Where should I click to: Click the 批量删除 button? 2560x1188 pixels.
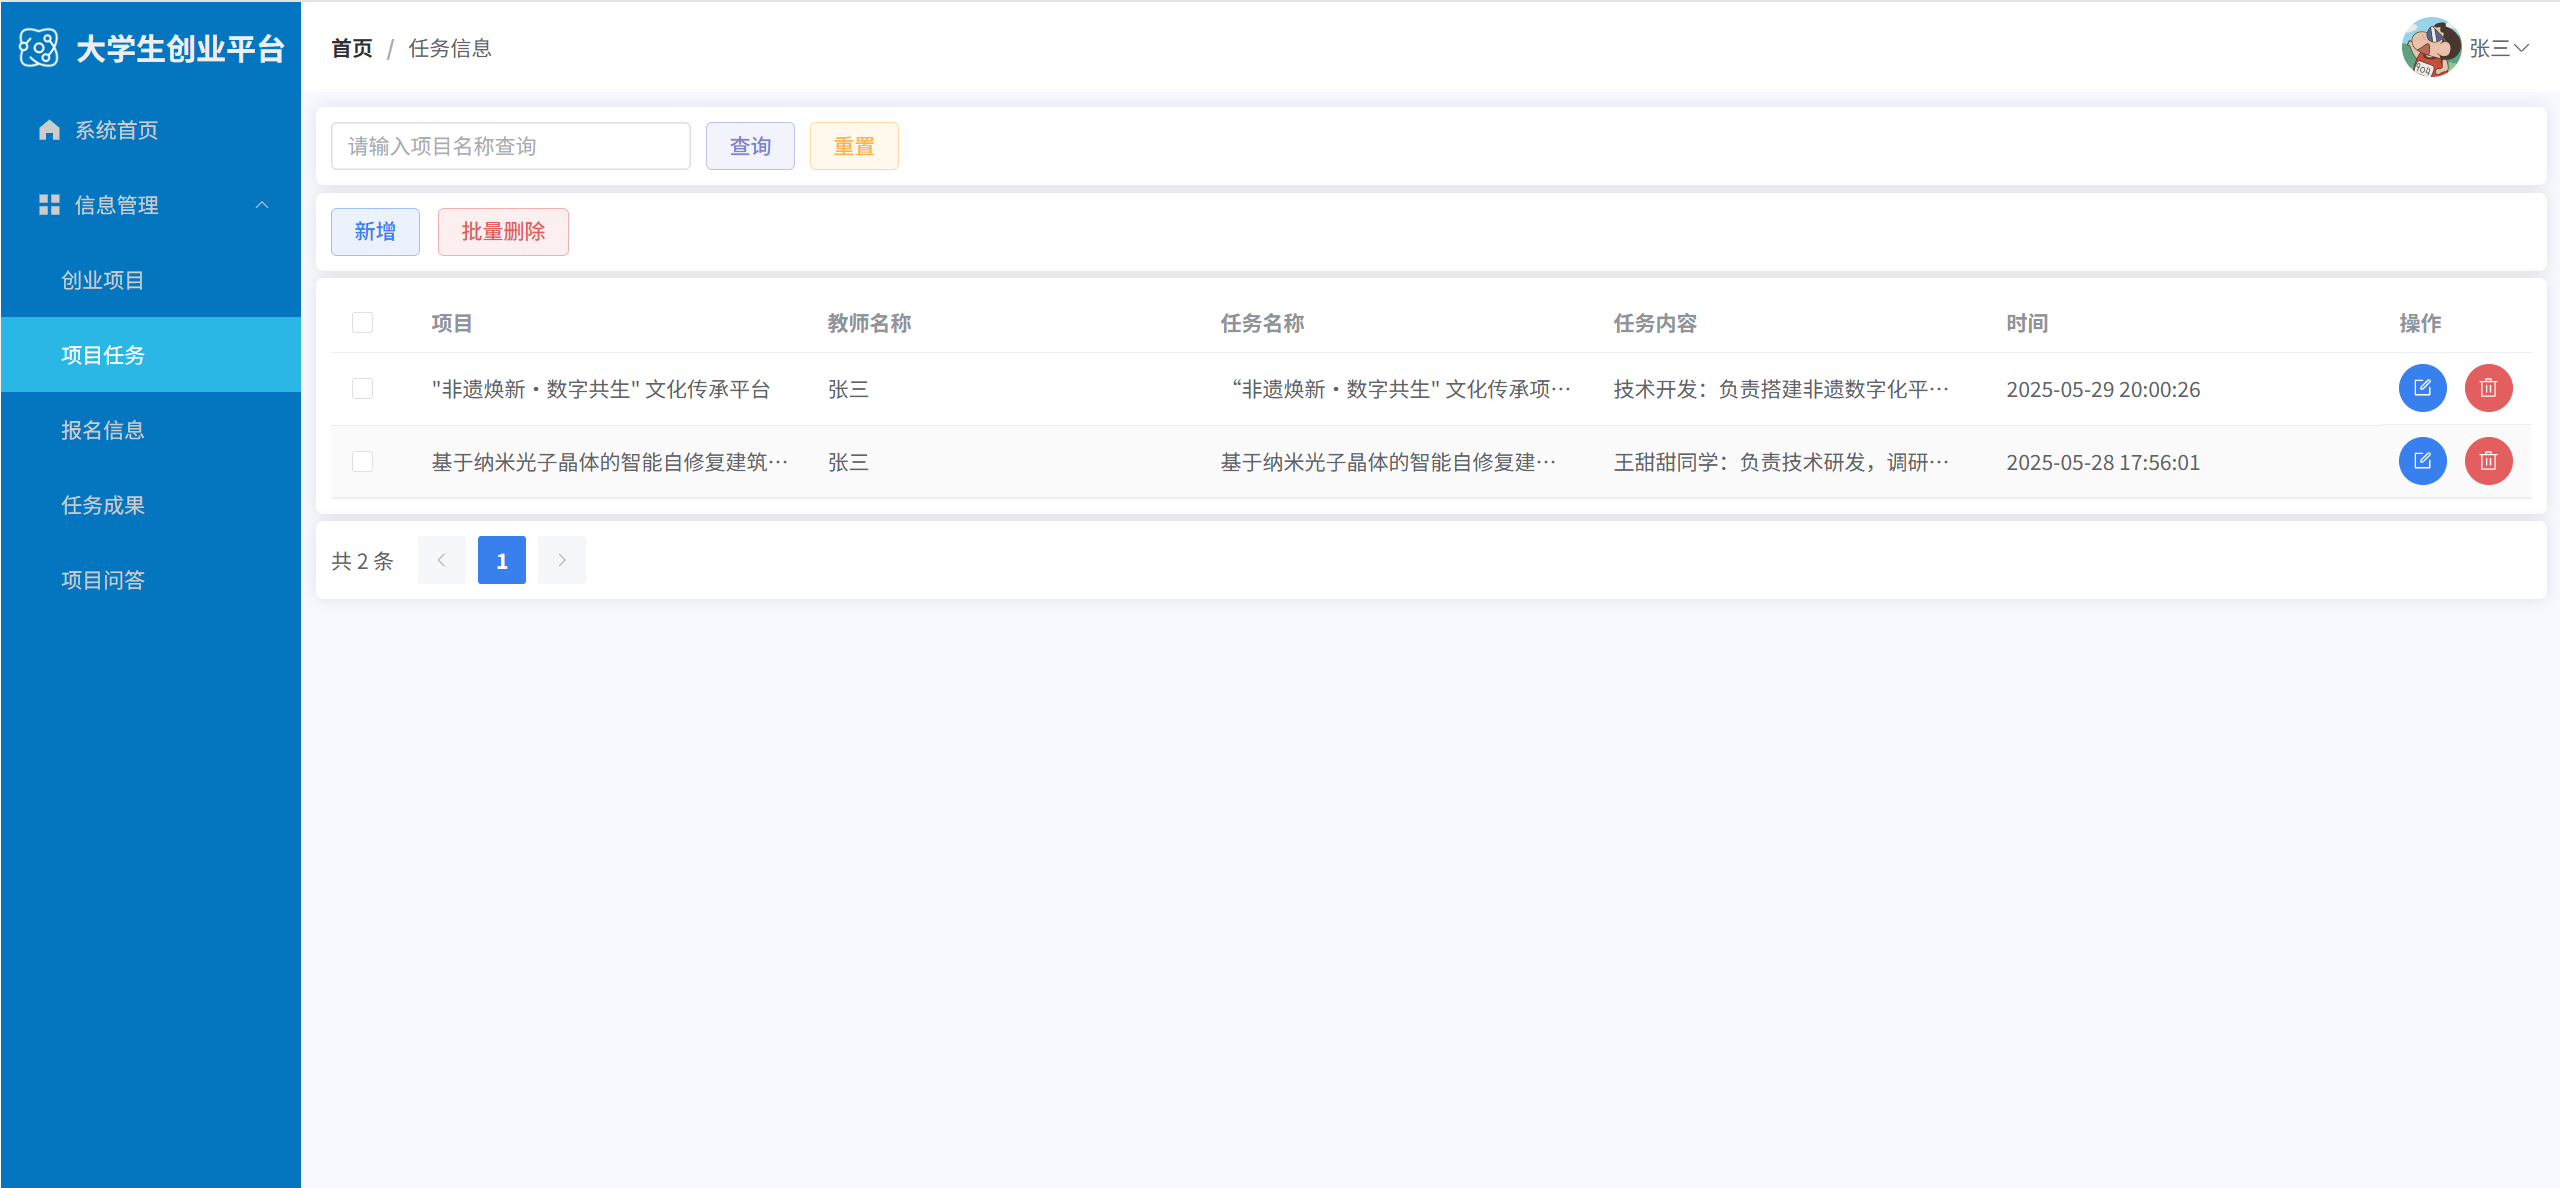tap(503, 232)
